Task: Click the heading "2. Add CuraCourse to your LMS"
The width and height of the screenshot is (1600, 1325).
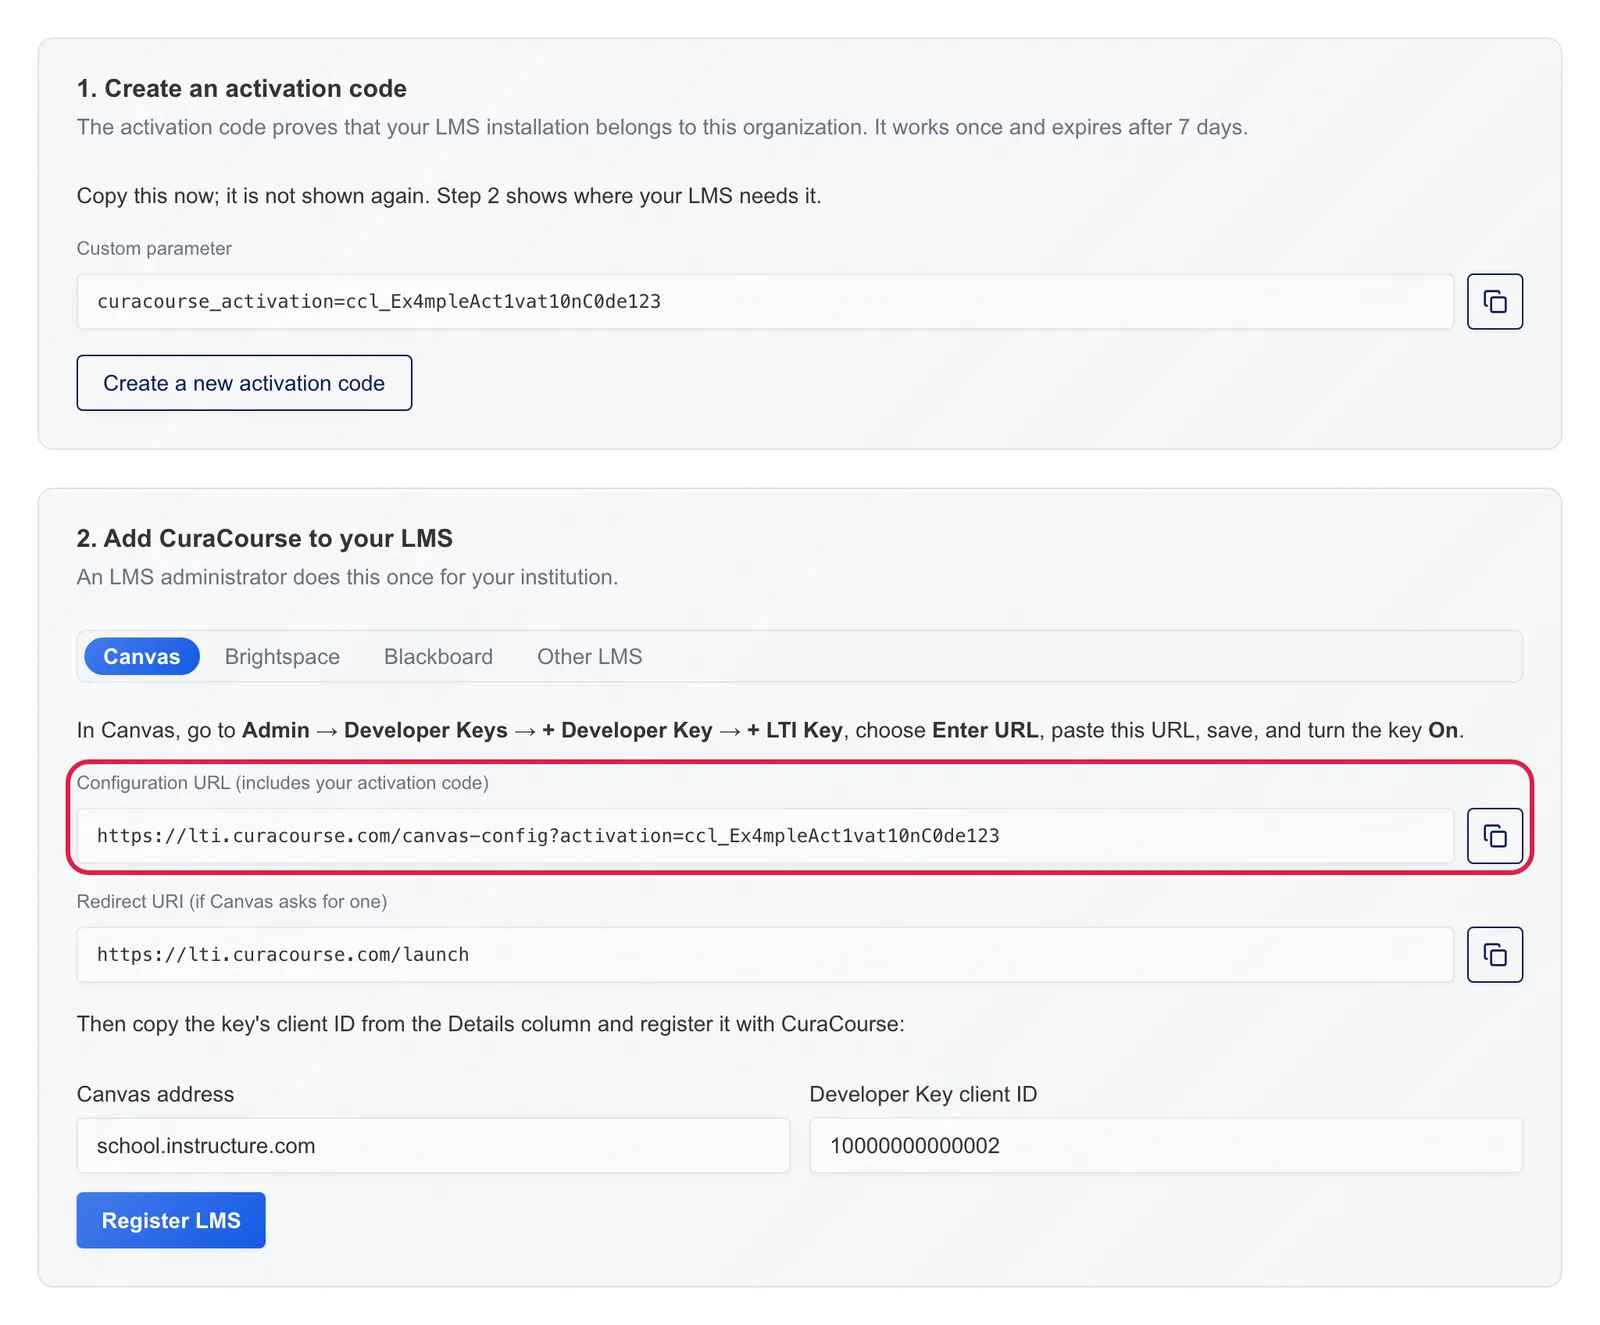Action: [x=265, y=539]
